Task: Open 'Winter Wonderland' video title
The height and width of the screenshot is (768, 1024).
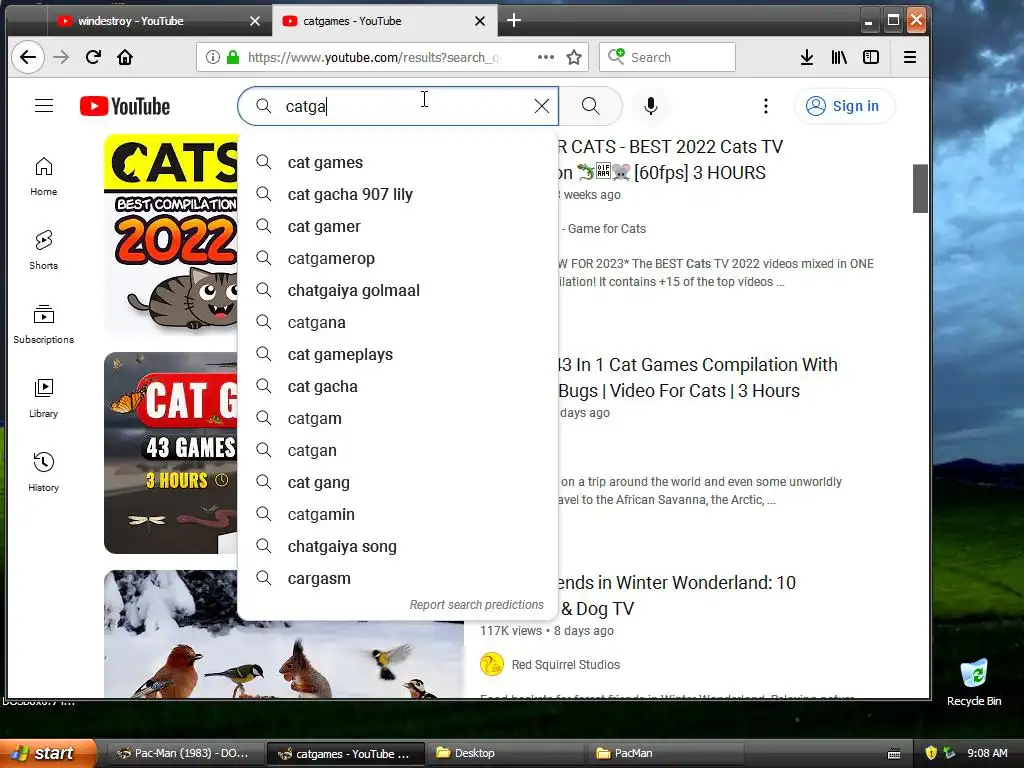Action: coord(677,596)
